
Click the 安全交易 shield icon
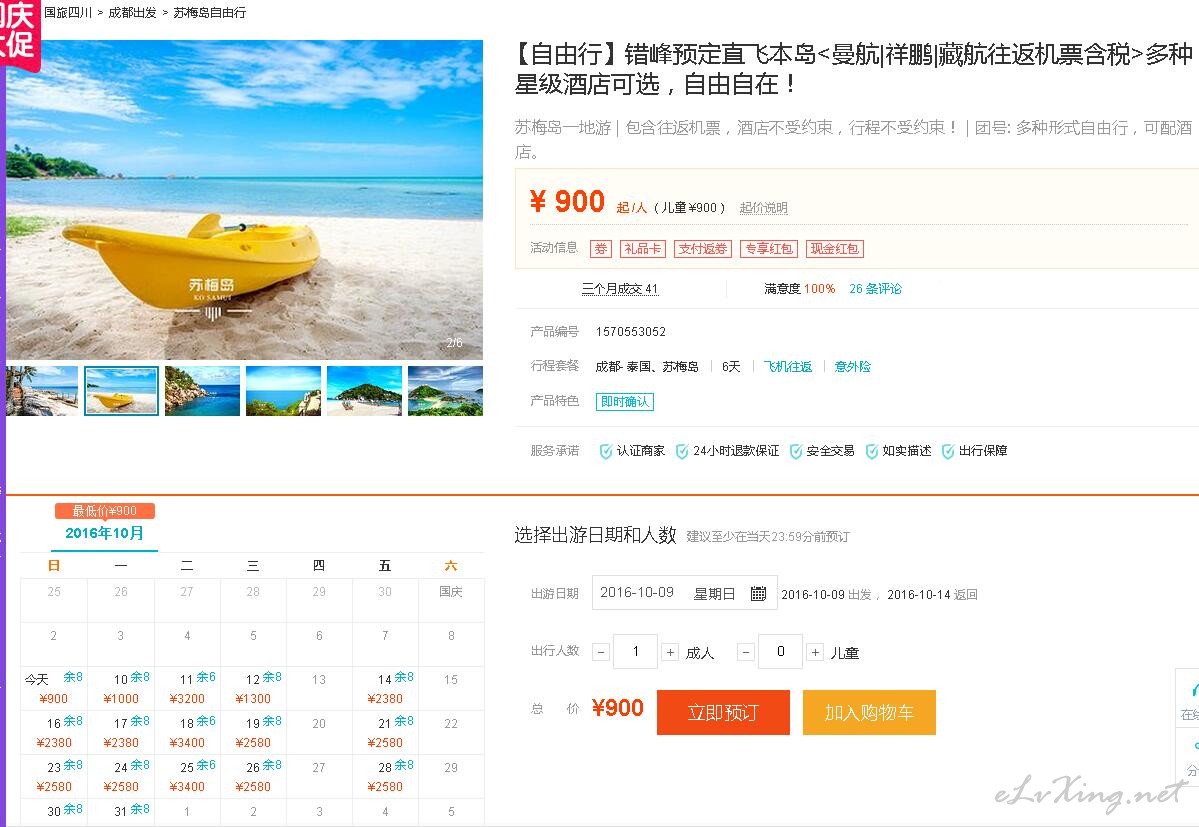point(795,451)
